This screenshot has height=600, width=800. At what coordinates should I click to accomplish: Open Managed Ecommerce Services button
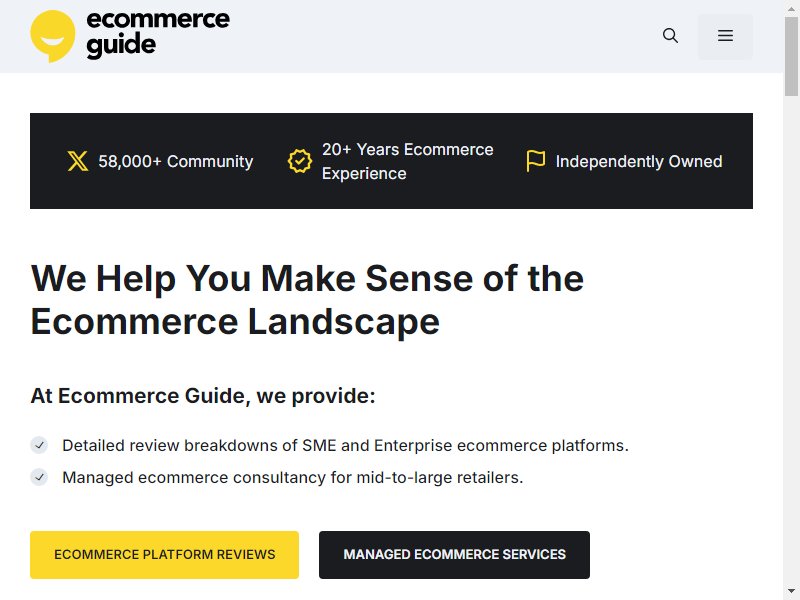[454, 555]
